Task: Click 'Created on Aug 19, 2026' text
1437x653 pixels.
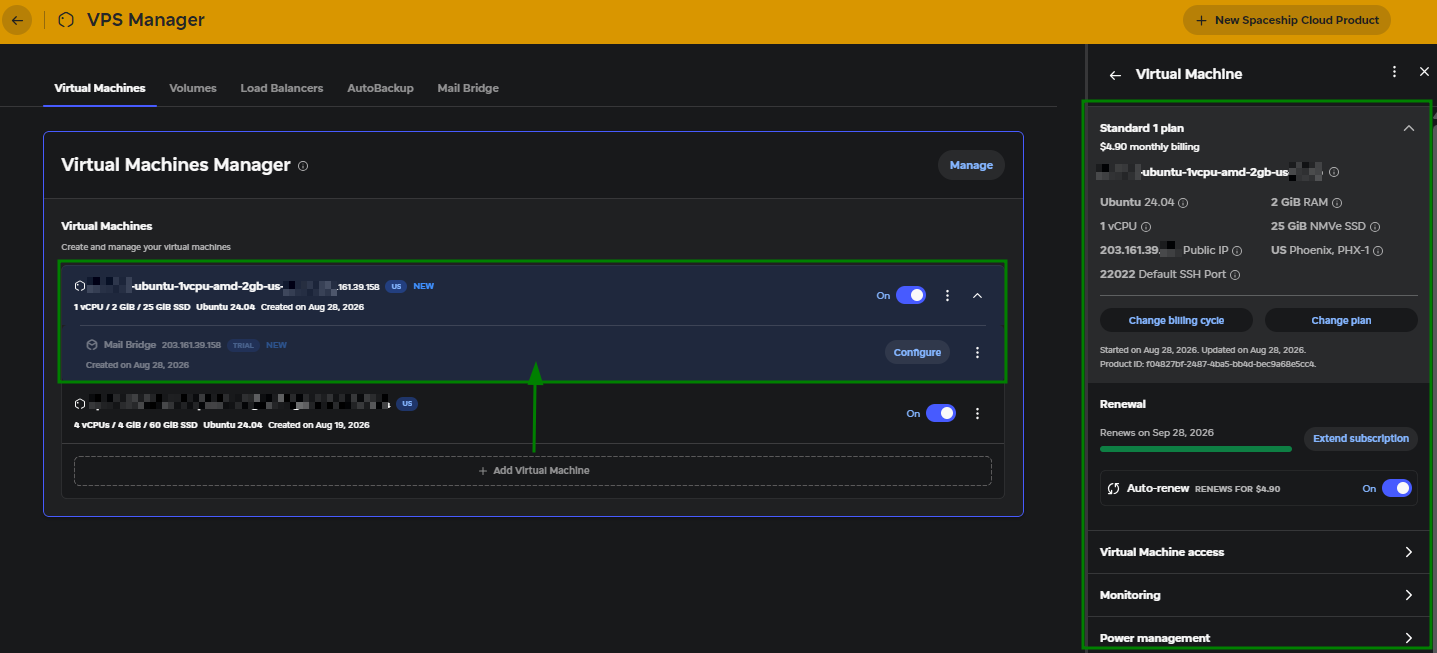Action: click(x=319, y=425)
